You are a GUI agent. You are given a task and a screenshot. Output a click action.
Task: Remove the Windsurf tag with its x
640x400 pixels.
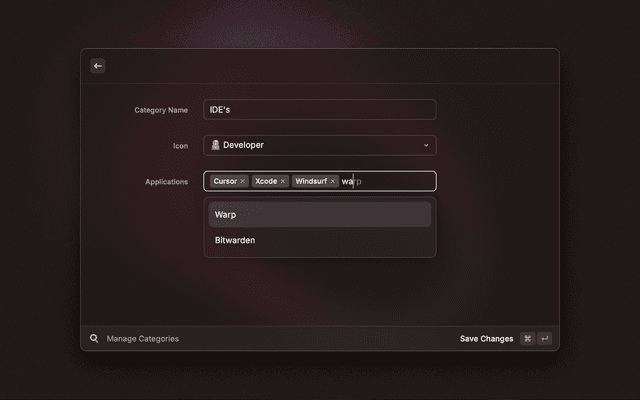coord(333,182)
